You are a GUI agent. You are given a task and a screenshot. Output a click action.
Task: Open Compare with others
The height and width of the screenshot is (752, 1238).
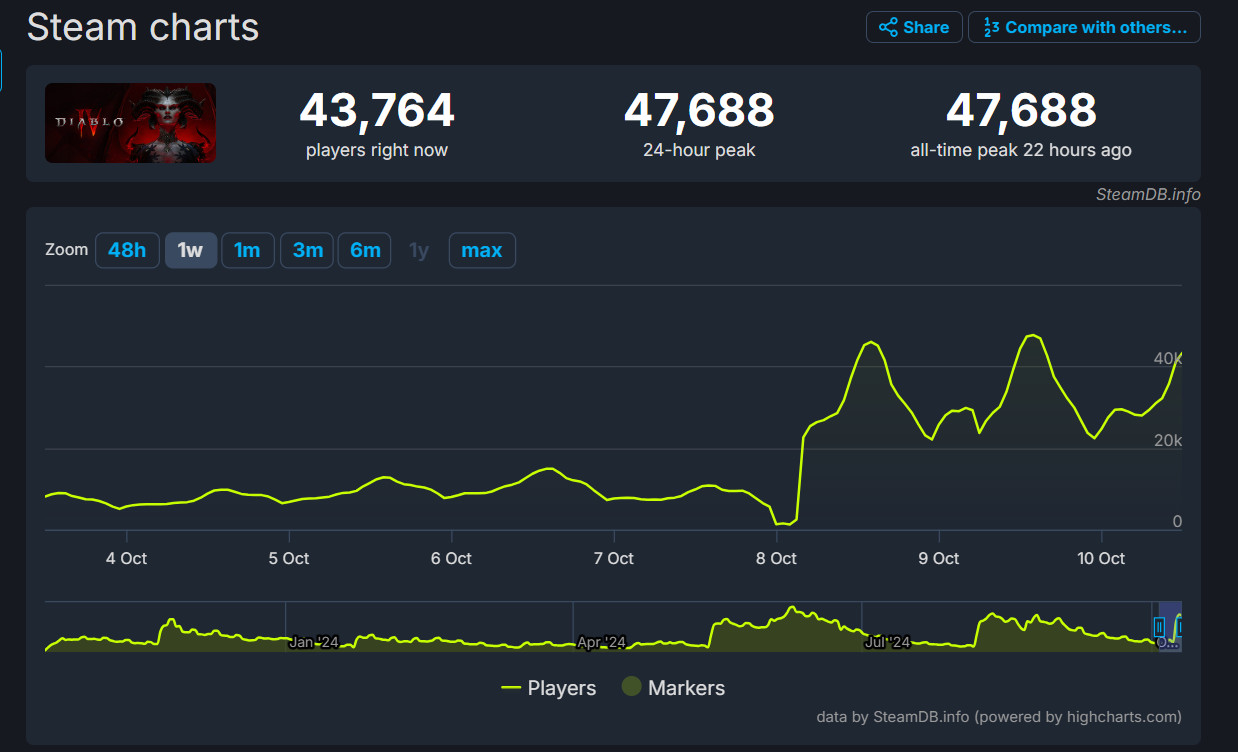pos(1084,27)
